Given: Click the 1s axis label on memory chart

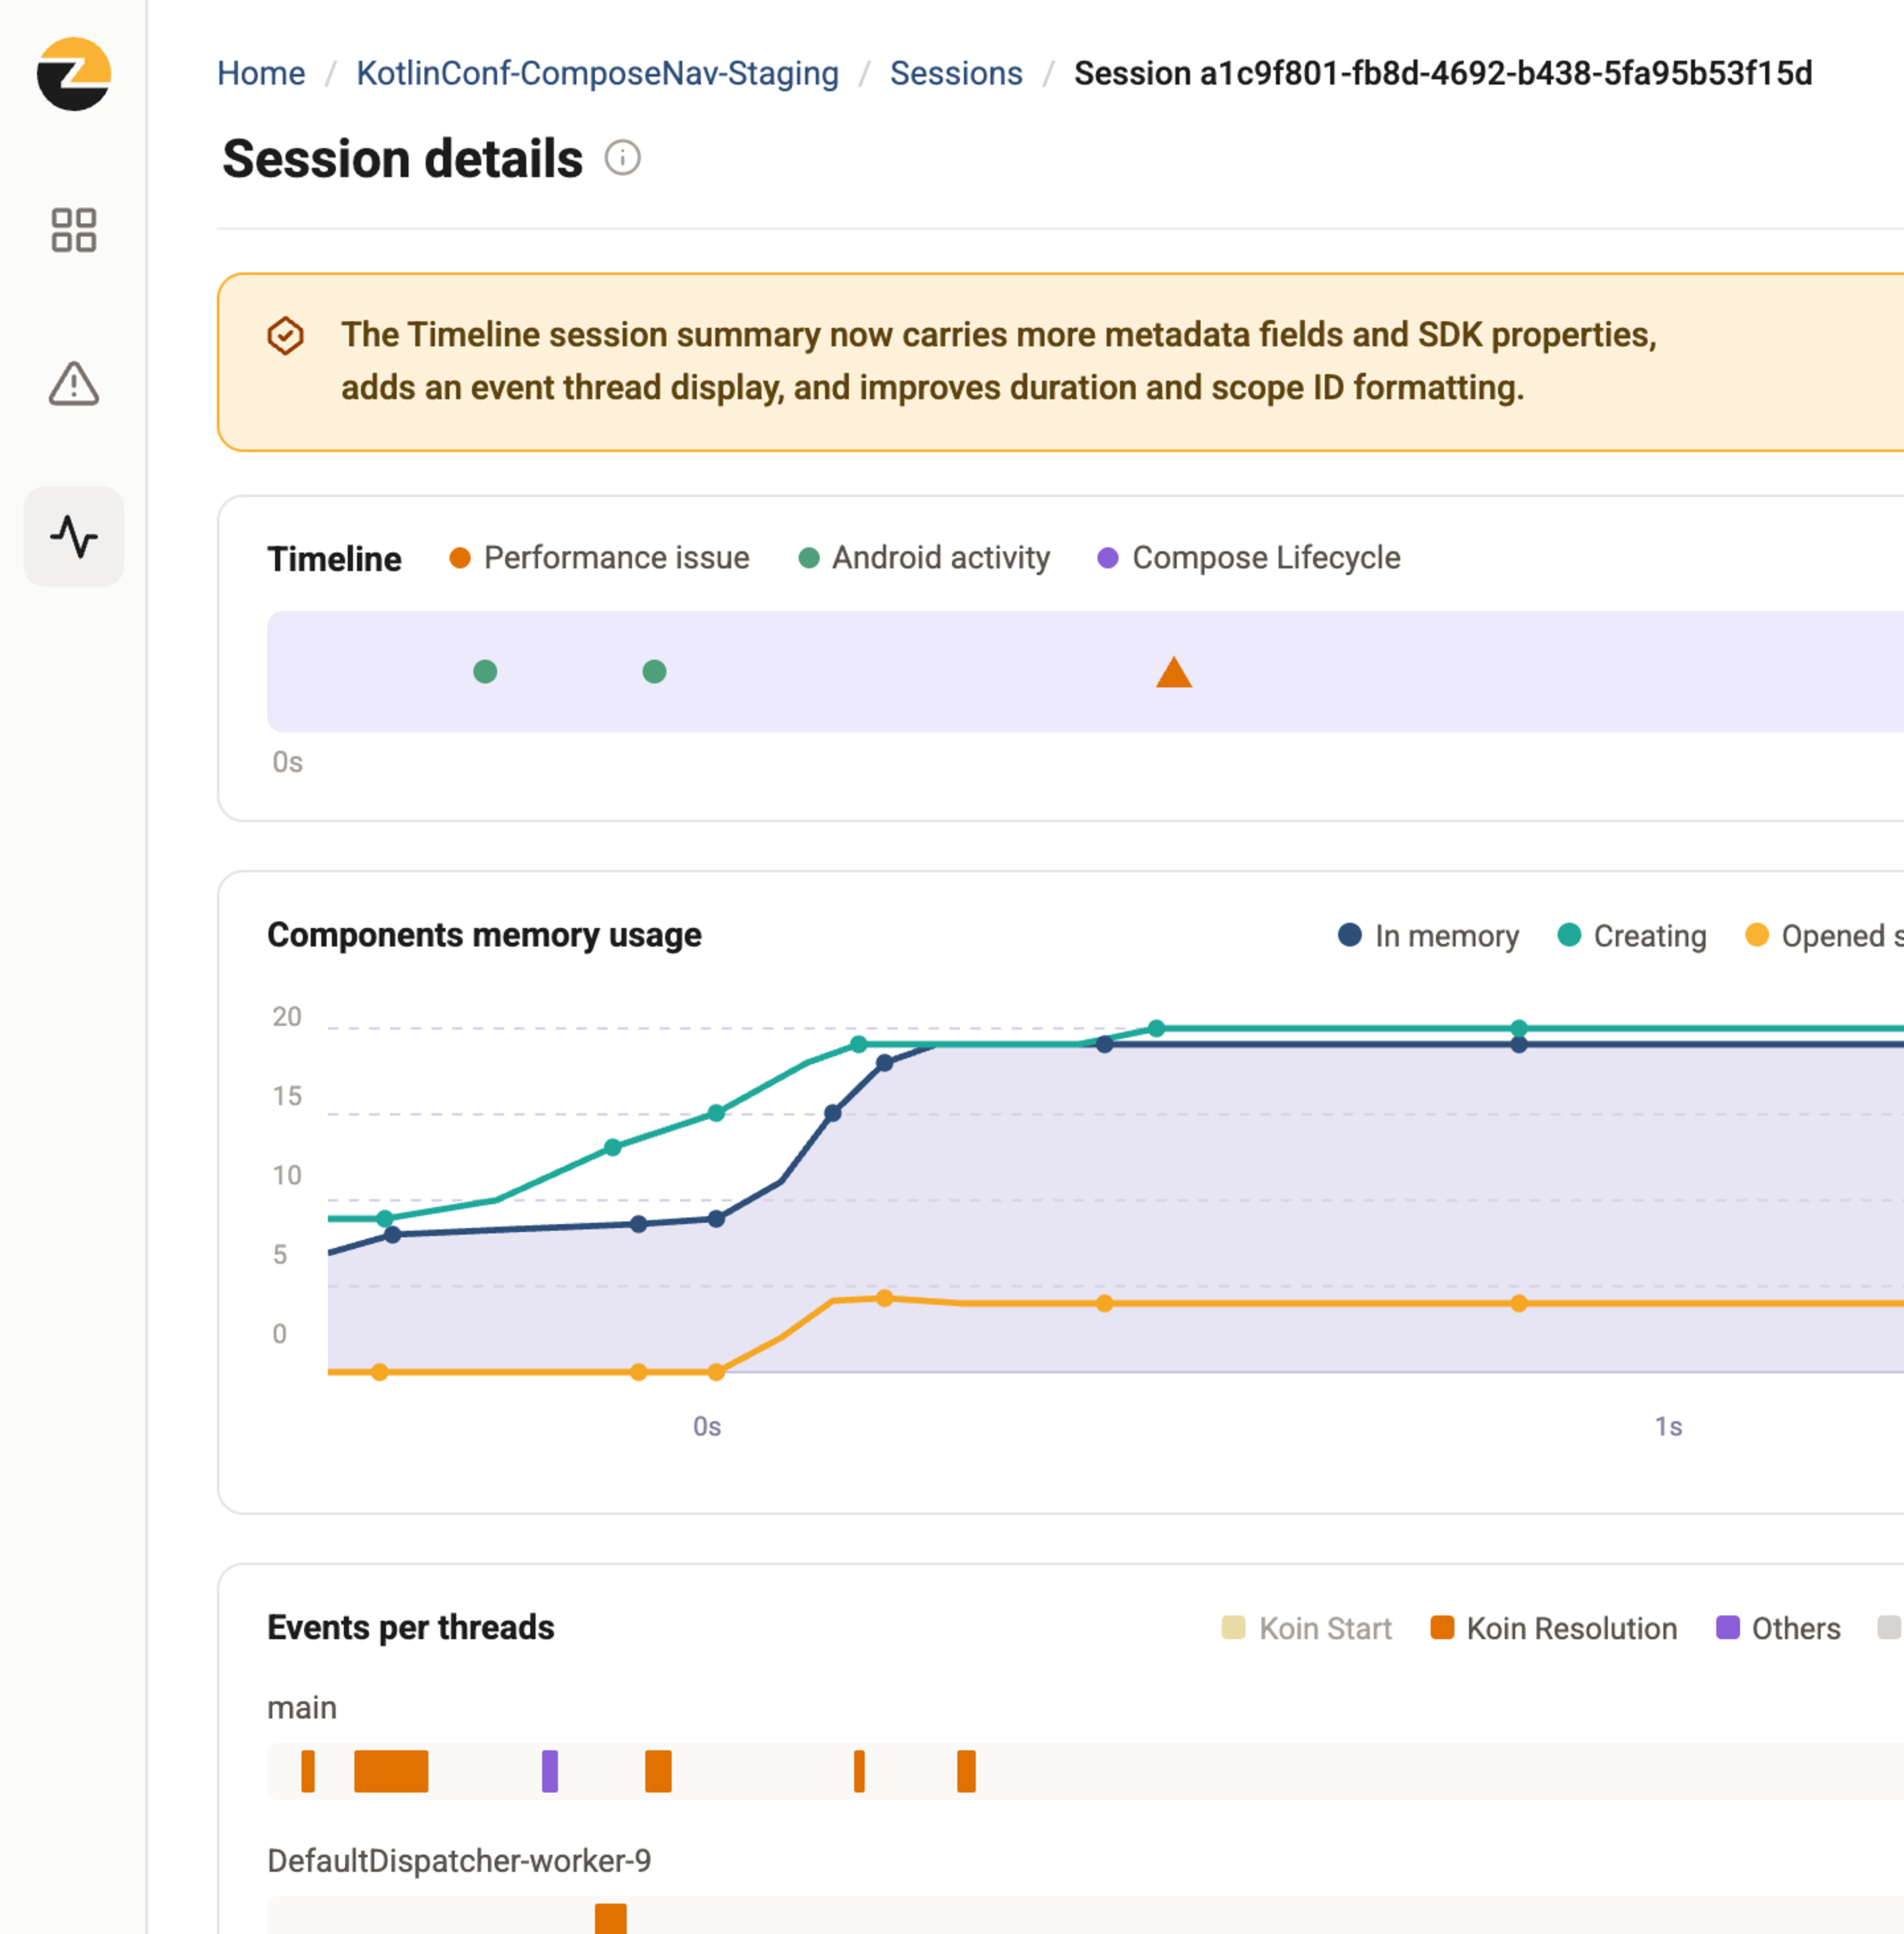Looking at the screenshot, I should [x=1668, y=1426].
